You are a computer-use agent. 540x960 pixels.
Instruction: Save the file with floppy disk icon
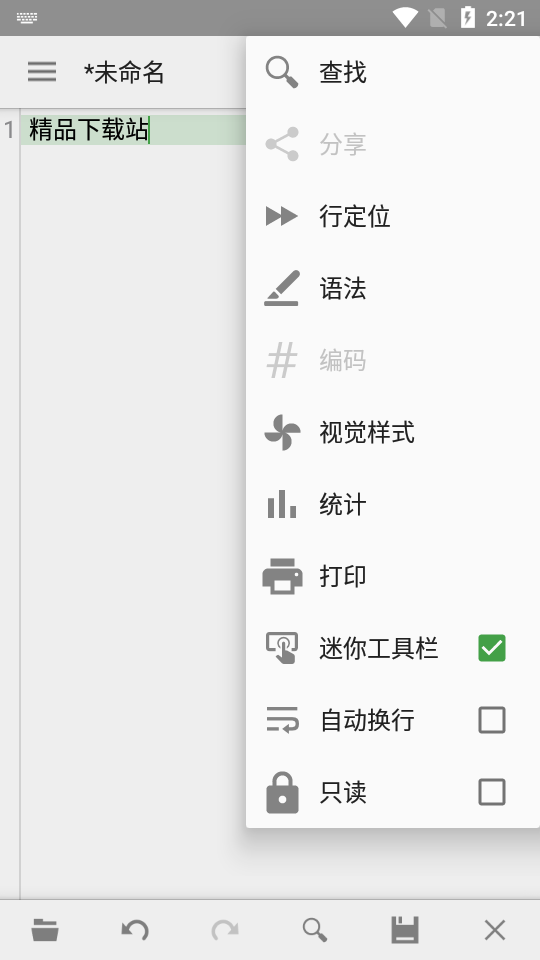click(x=405, y=931)
